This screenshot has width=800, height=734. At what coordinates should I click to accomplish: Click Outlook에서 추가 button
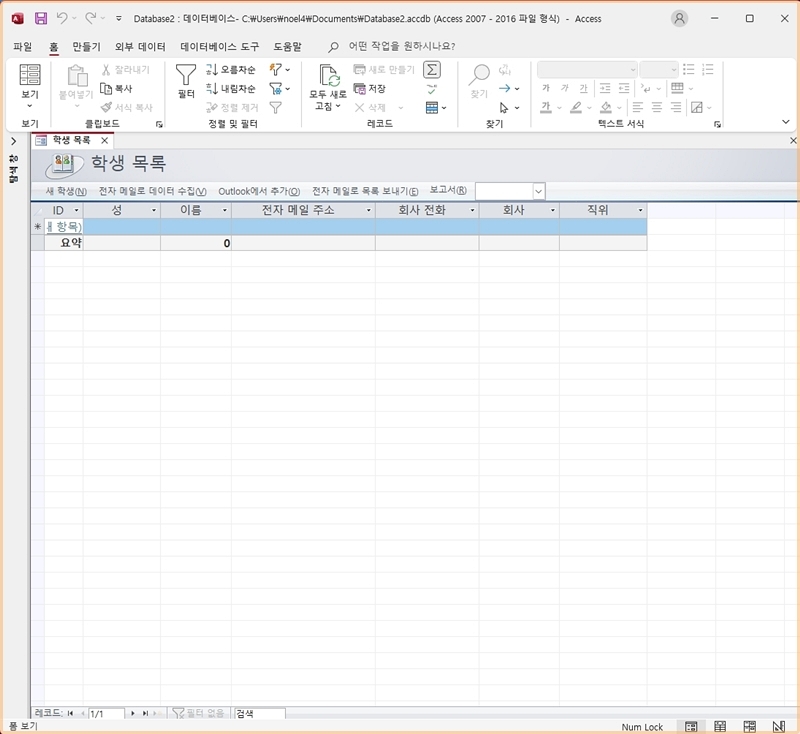pos(259,191)
